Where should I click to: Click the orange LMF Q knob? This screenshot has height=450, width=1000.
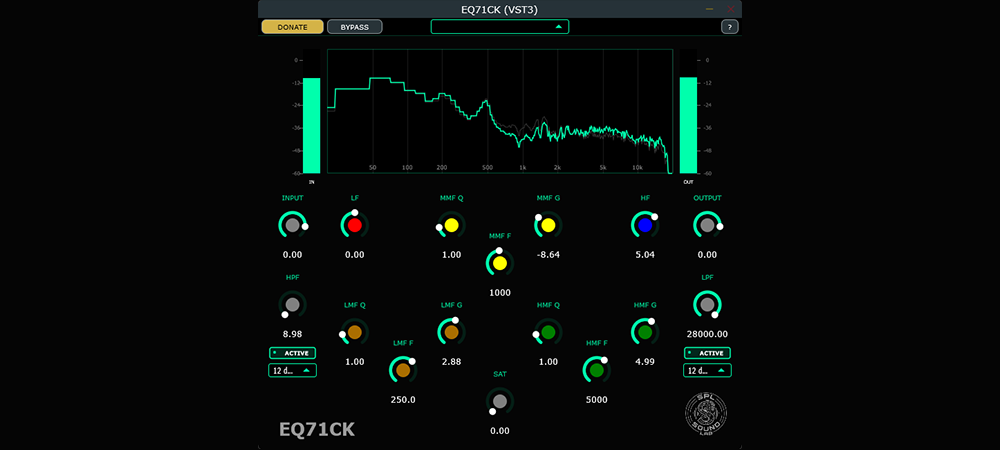pyautogui.click(x=355, y=332)
